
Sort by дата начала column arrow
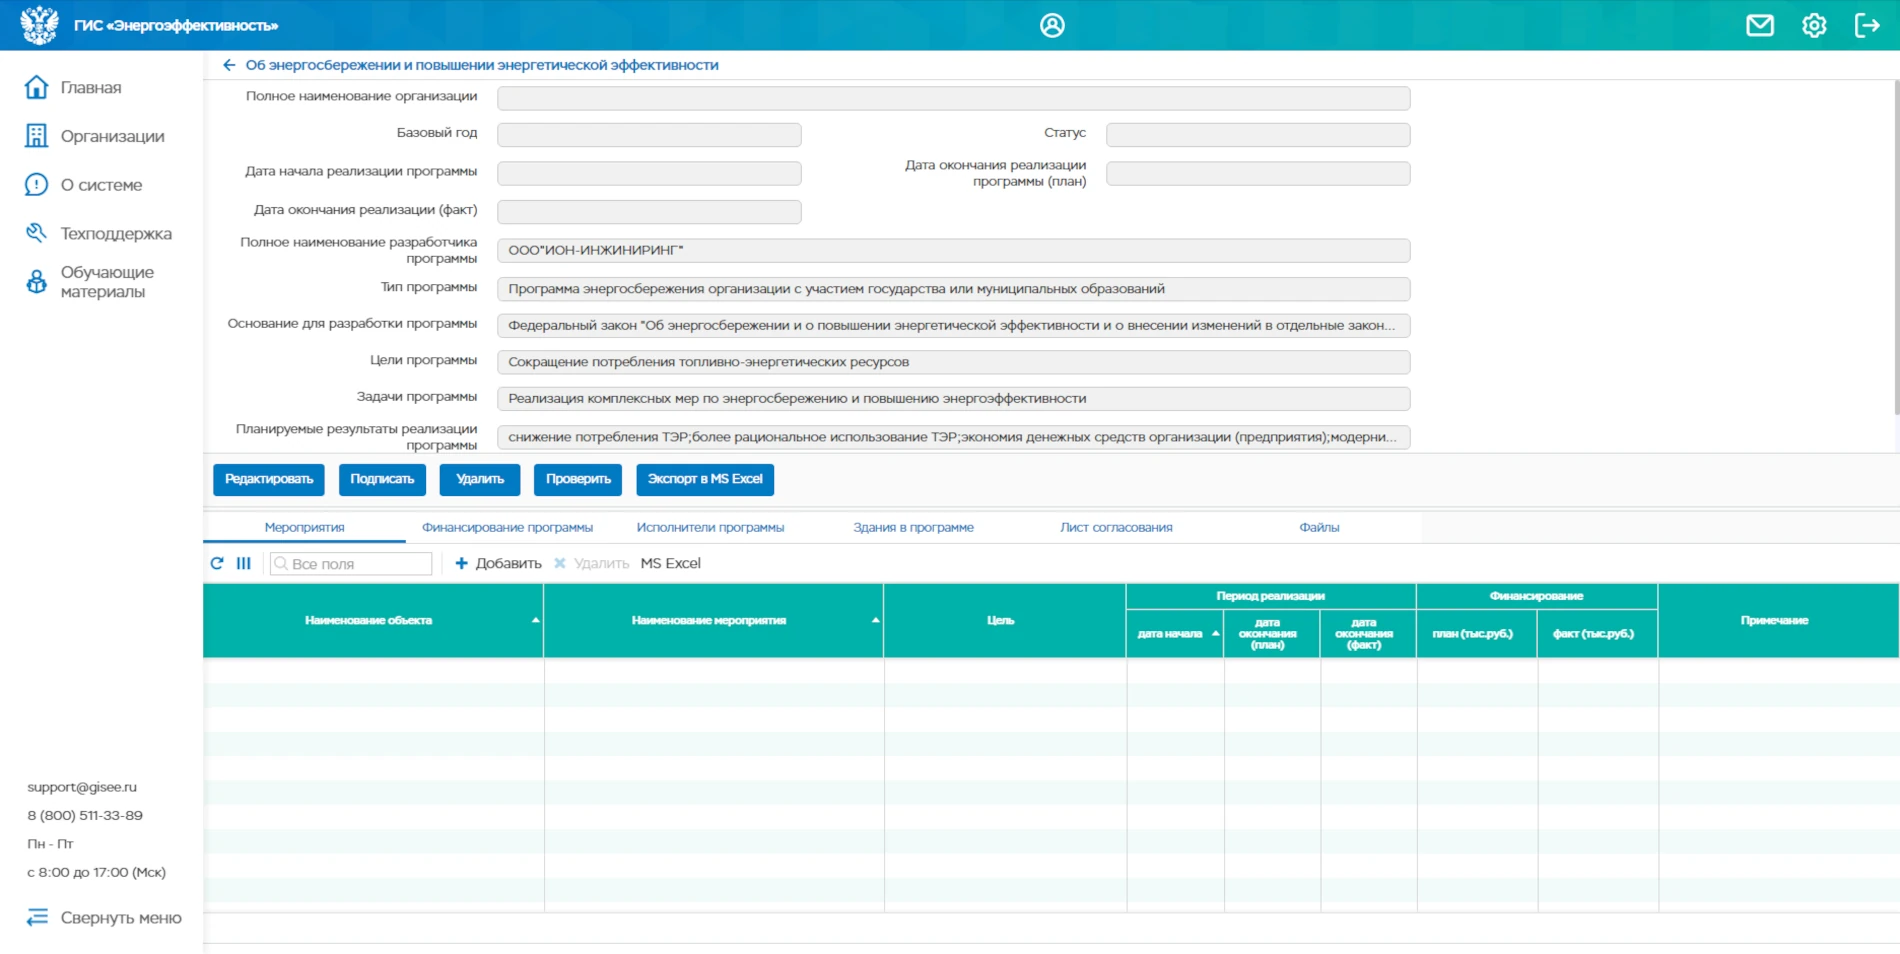[1215, 633]
